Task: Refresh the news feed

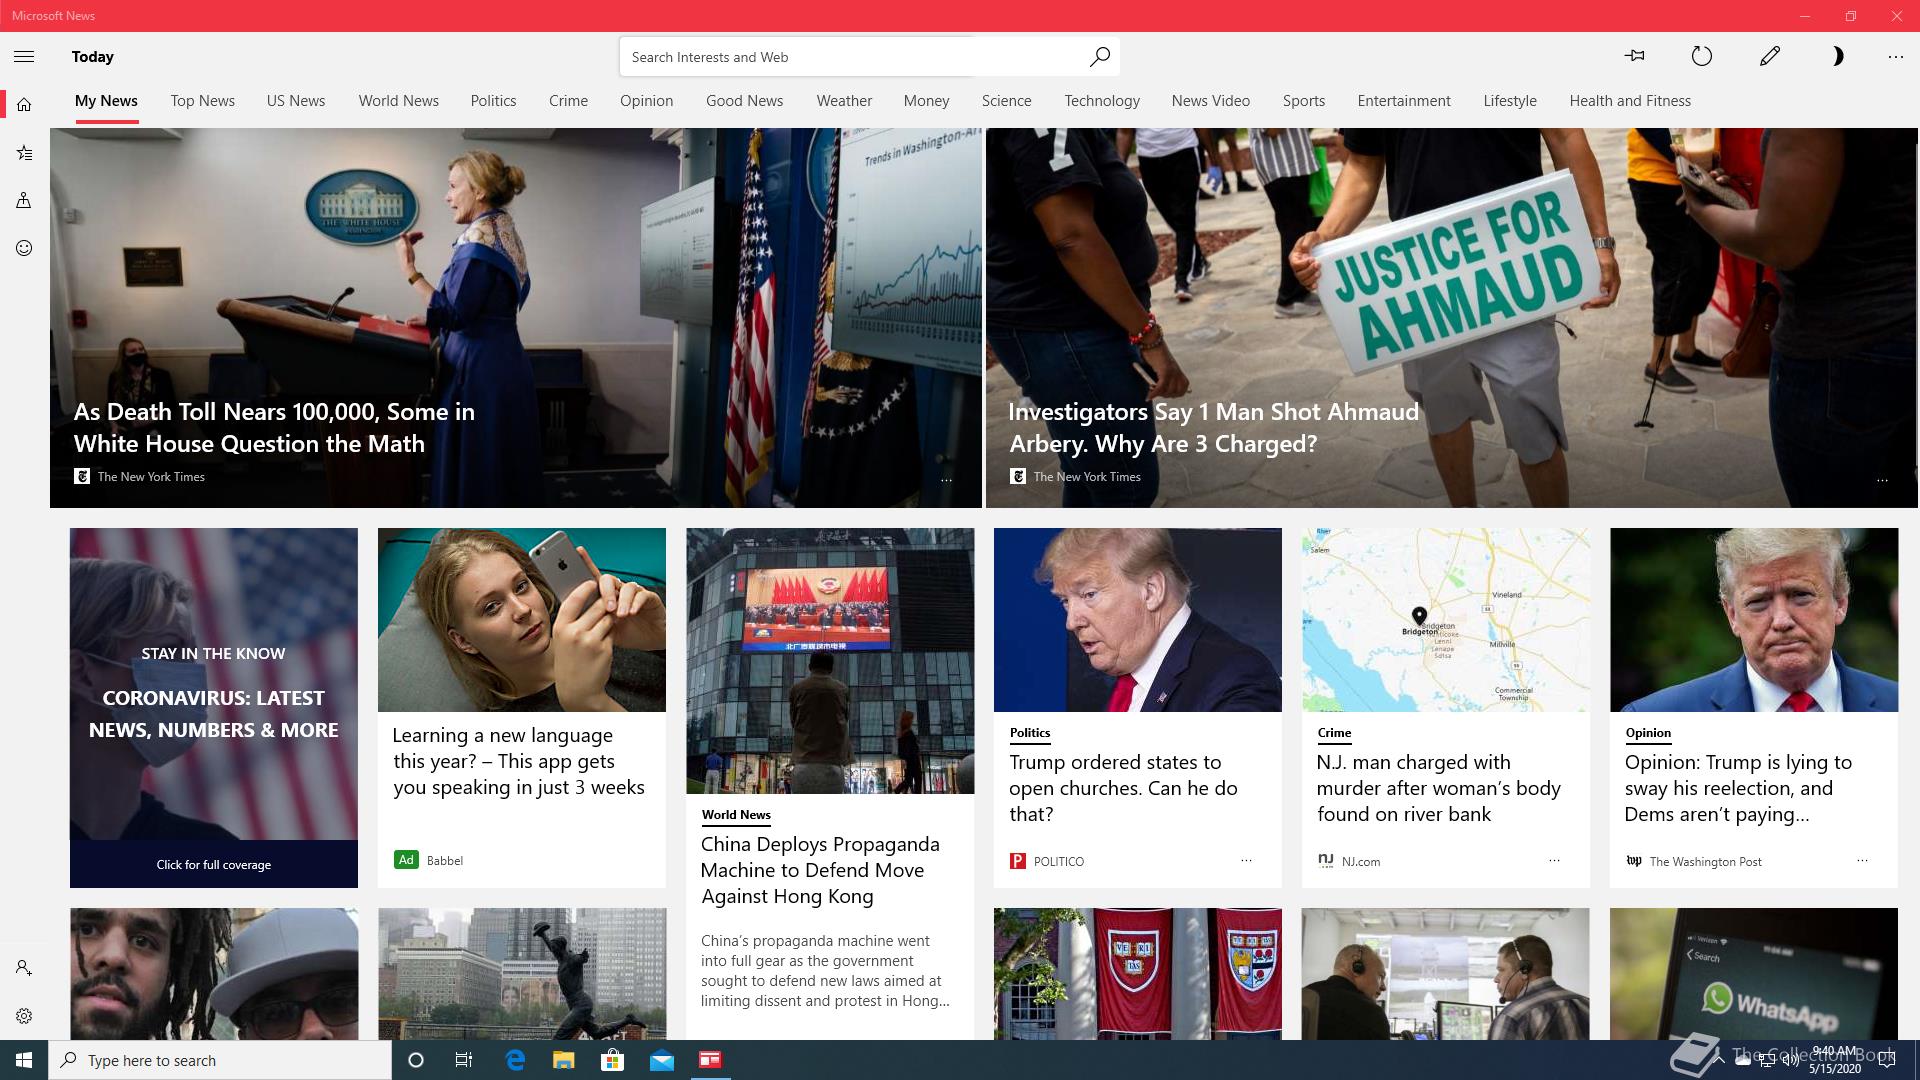Action: (x=1701, y=57)
